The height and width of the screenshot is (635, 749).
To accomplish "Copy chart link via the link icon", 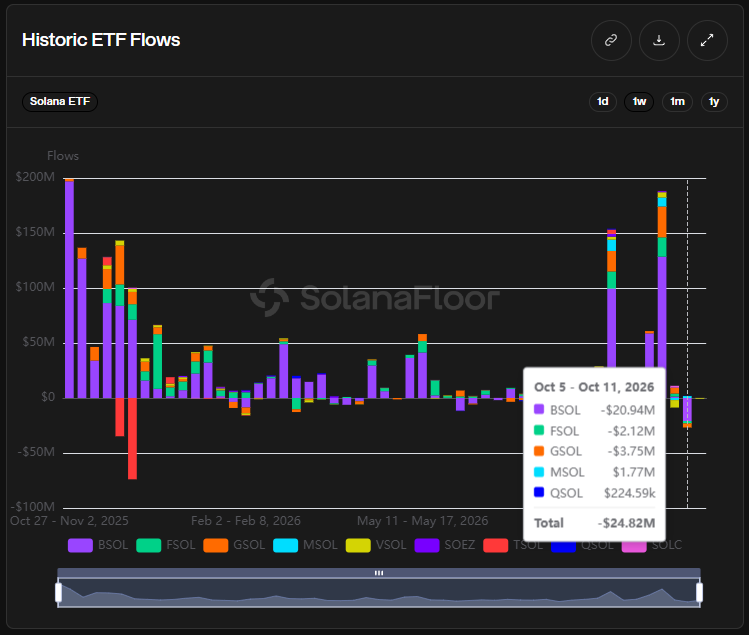I will coord(611,40).
